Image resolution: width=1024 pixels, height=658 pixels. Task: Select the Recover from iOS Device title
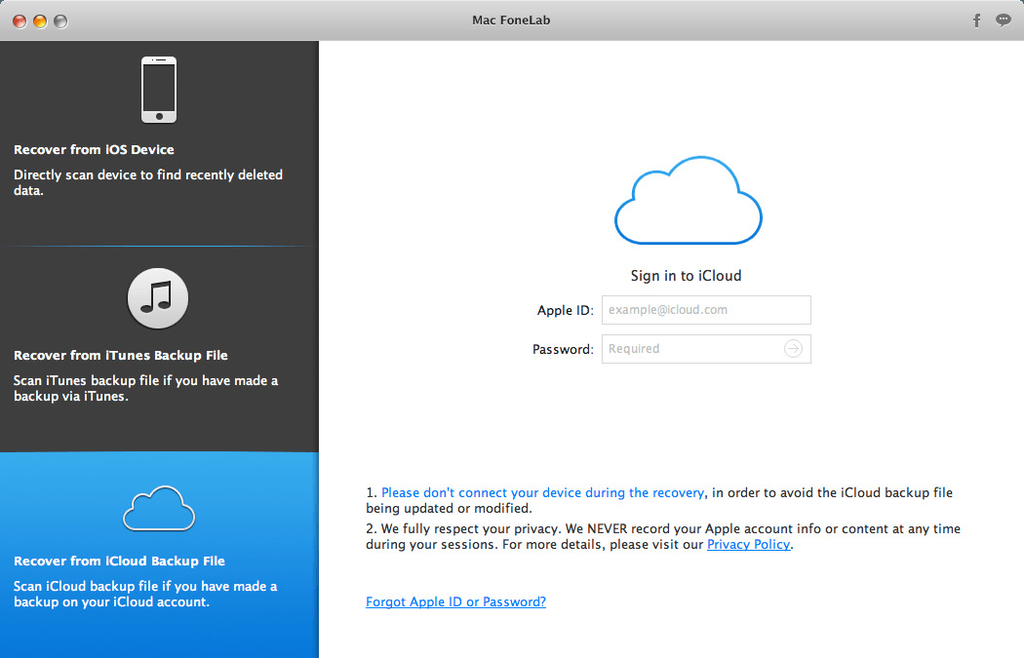click(x=94, y=150)
